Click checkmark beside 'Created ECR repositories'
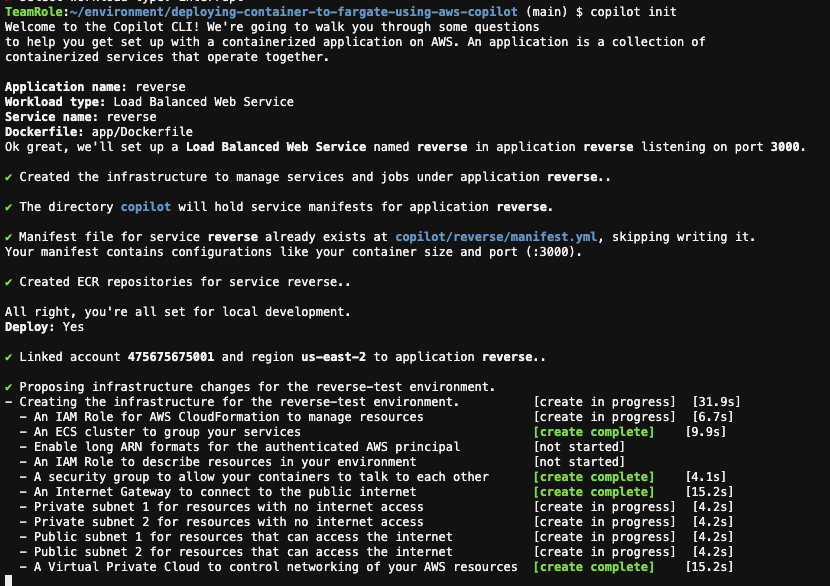 pos(8,282)
